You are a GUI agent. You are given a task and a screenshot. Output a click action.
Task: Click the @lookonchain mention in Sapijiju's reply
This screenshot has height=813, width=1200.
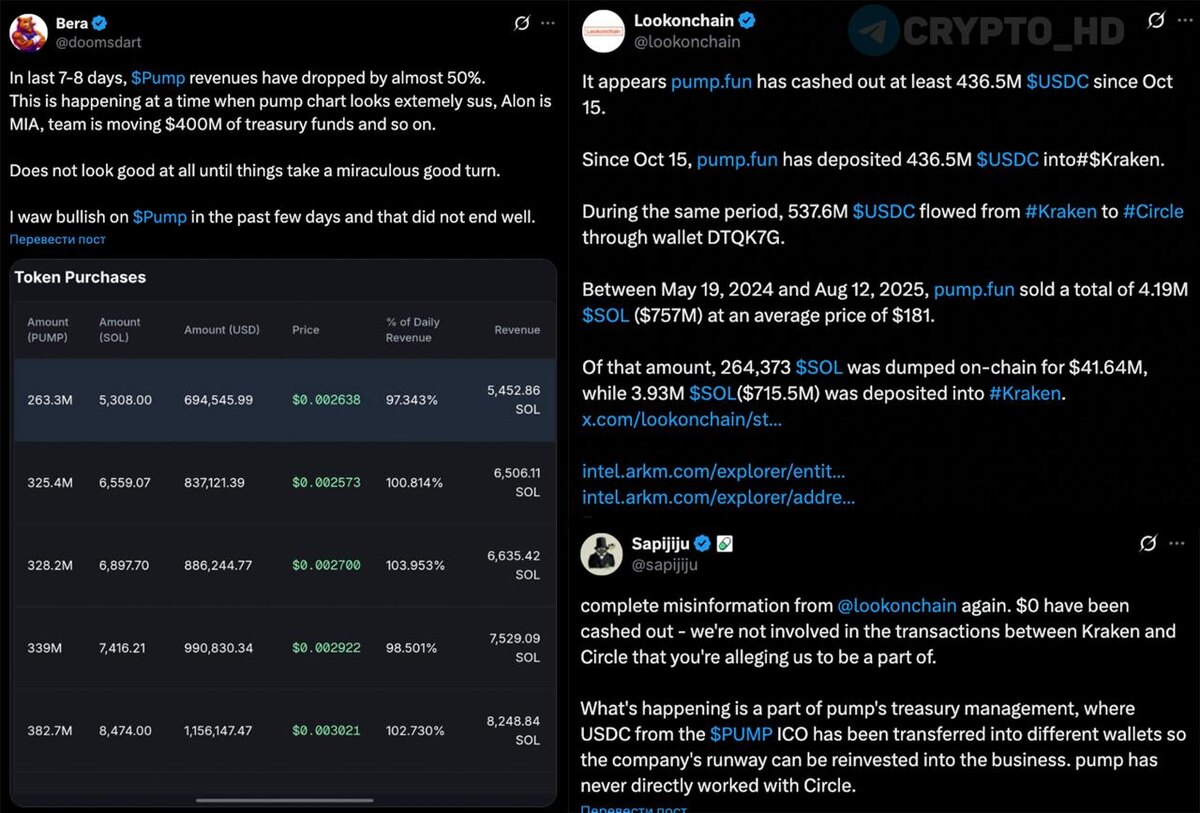(896, 605)
